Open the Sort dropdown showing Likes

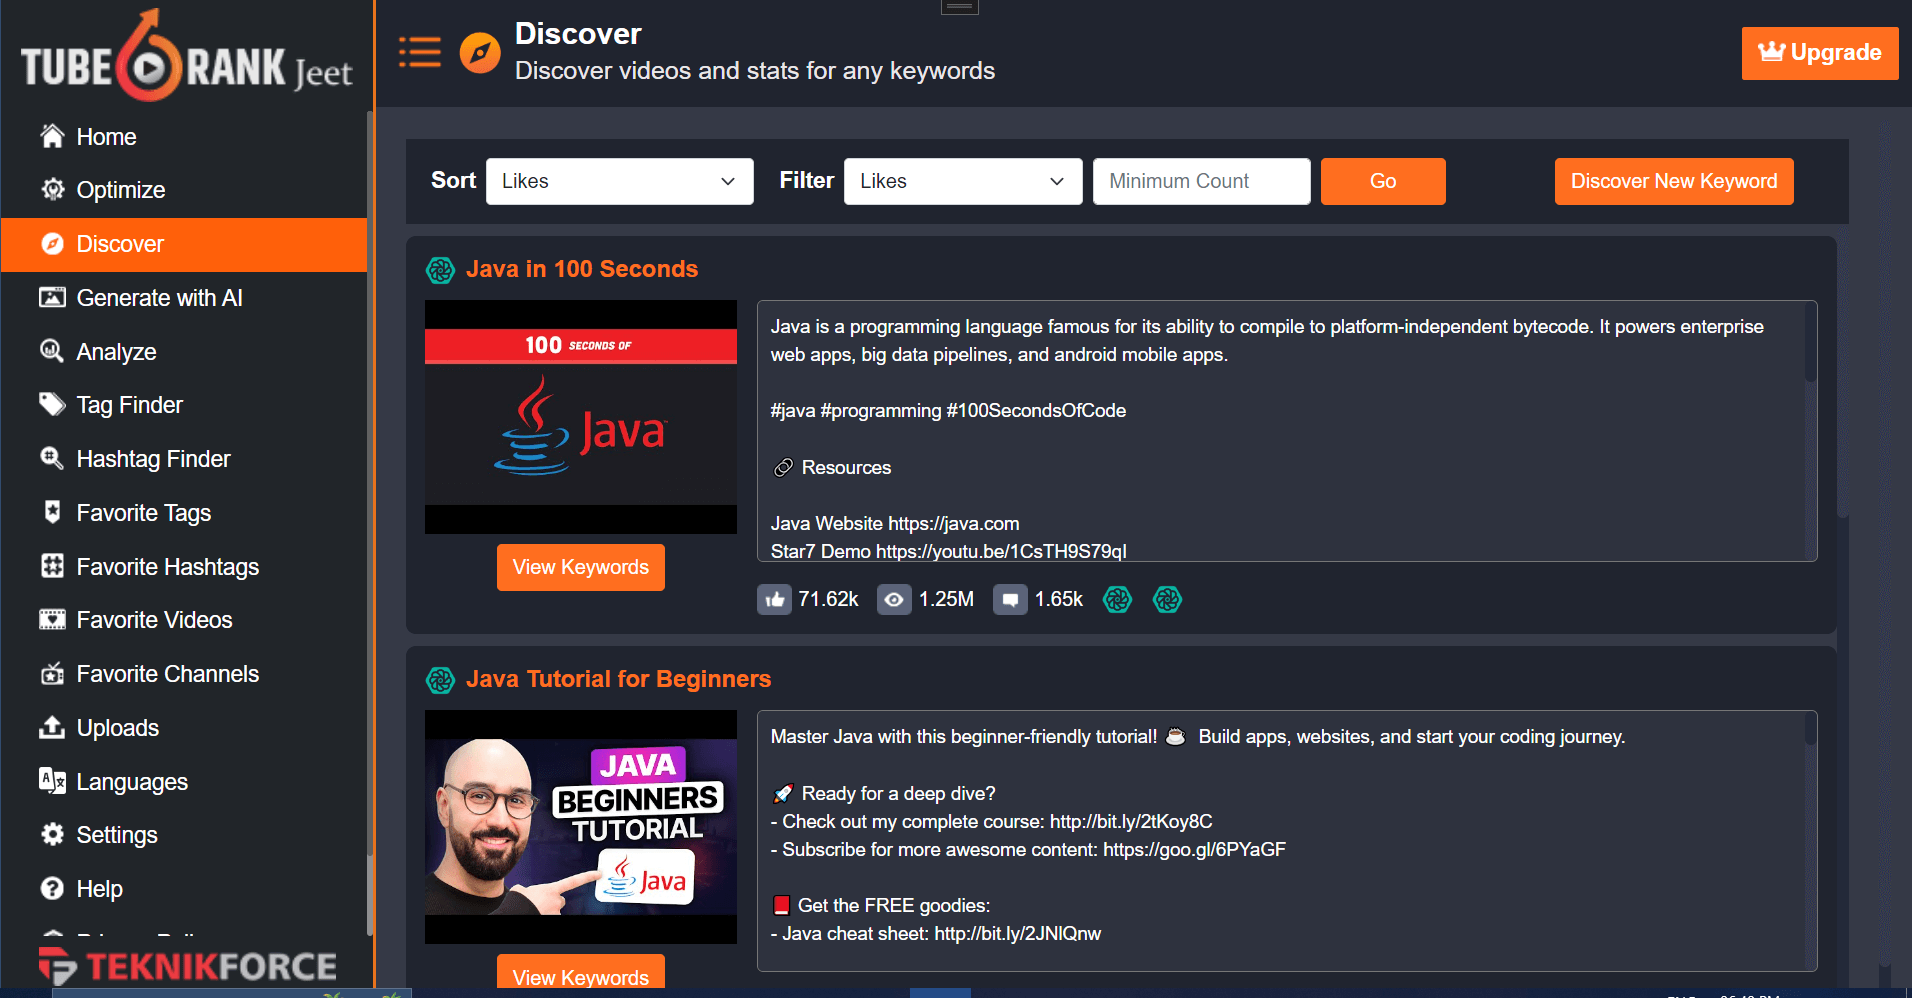[x=620, y=181]
